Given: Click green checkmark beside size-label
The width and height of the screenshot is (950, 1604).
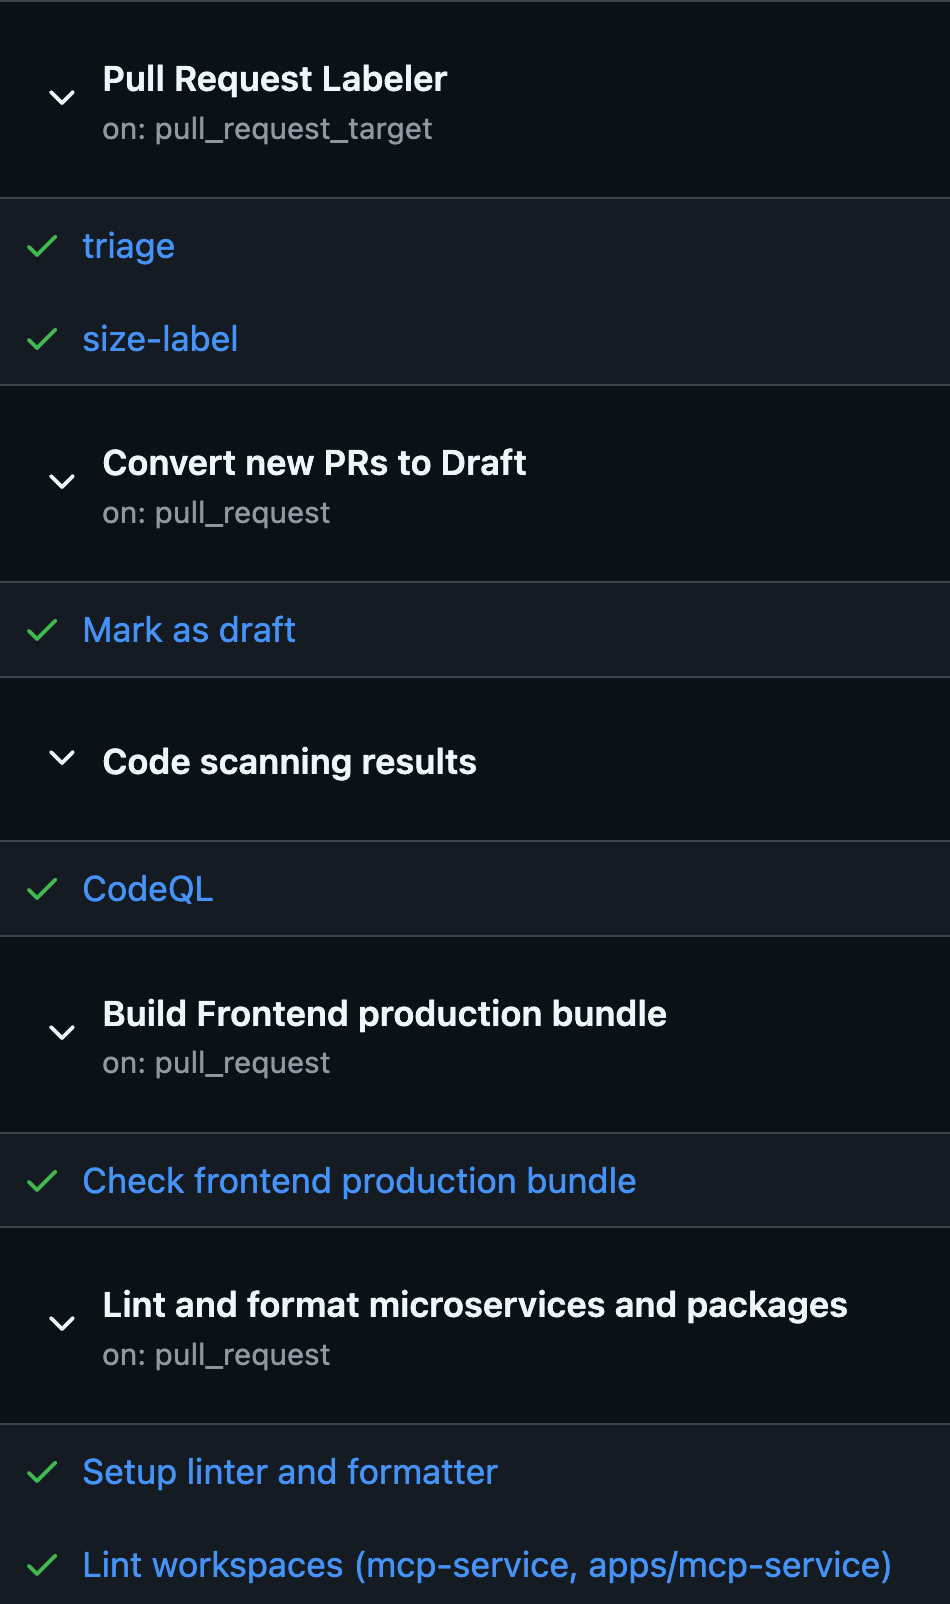Looking at the screenshot, I should point(42,340).
